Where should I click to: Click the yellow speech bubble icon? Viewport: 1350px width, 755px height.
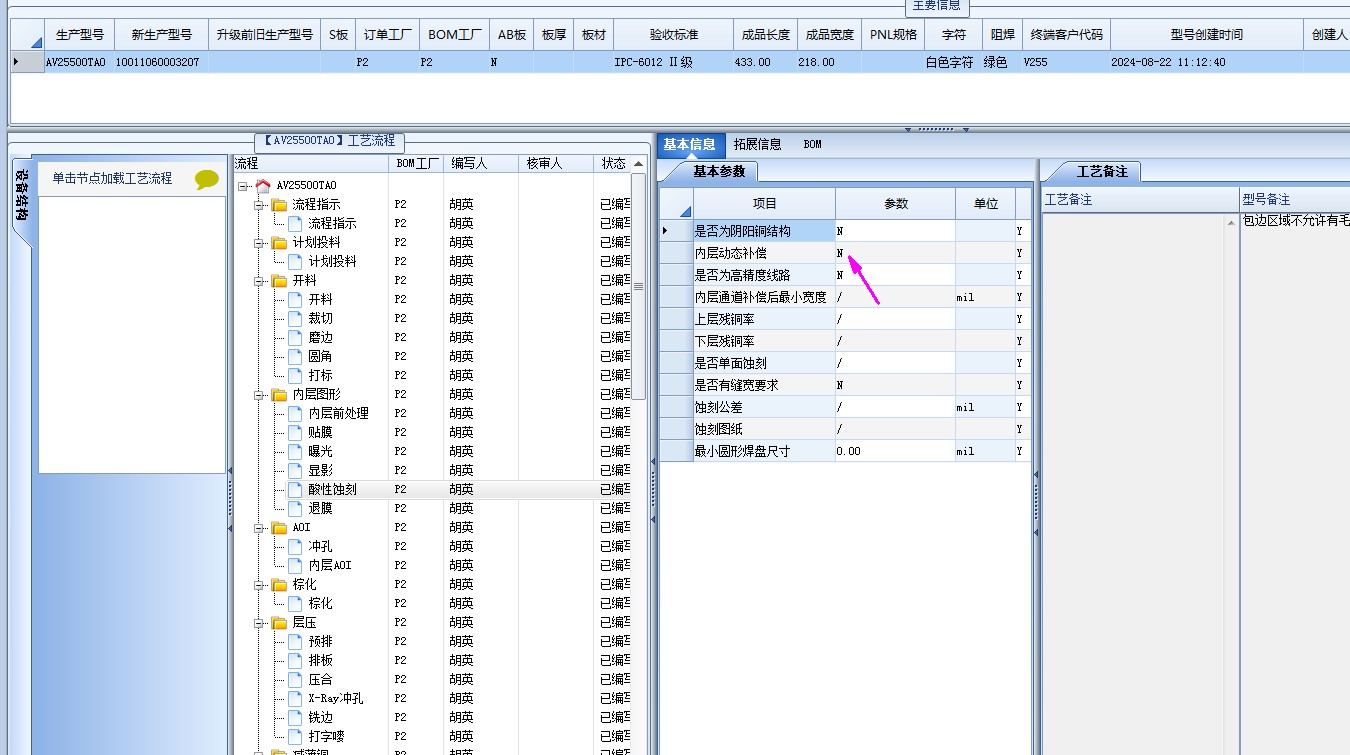(x=206, y=180)
